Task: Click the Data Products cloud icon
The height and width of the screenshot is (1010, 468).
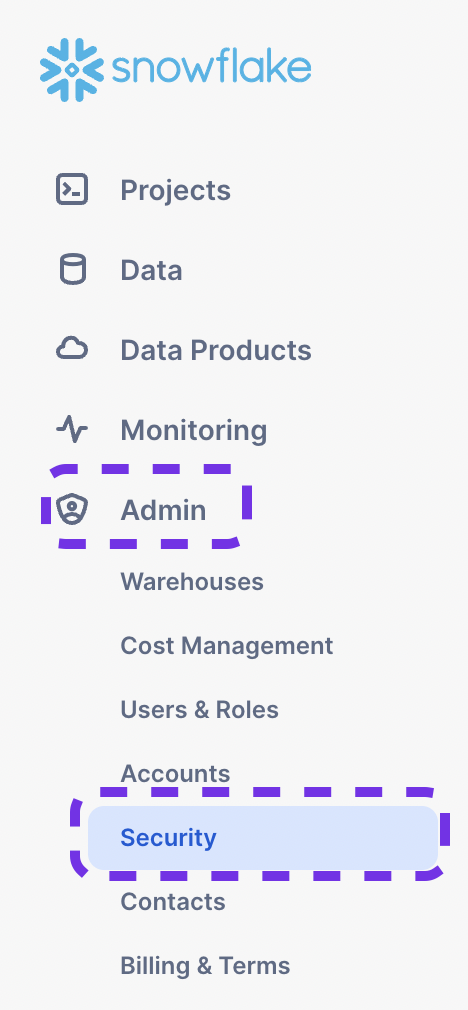Action: [72, 349]
